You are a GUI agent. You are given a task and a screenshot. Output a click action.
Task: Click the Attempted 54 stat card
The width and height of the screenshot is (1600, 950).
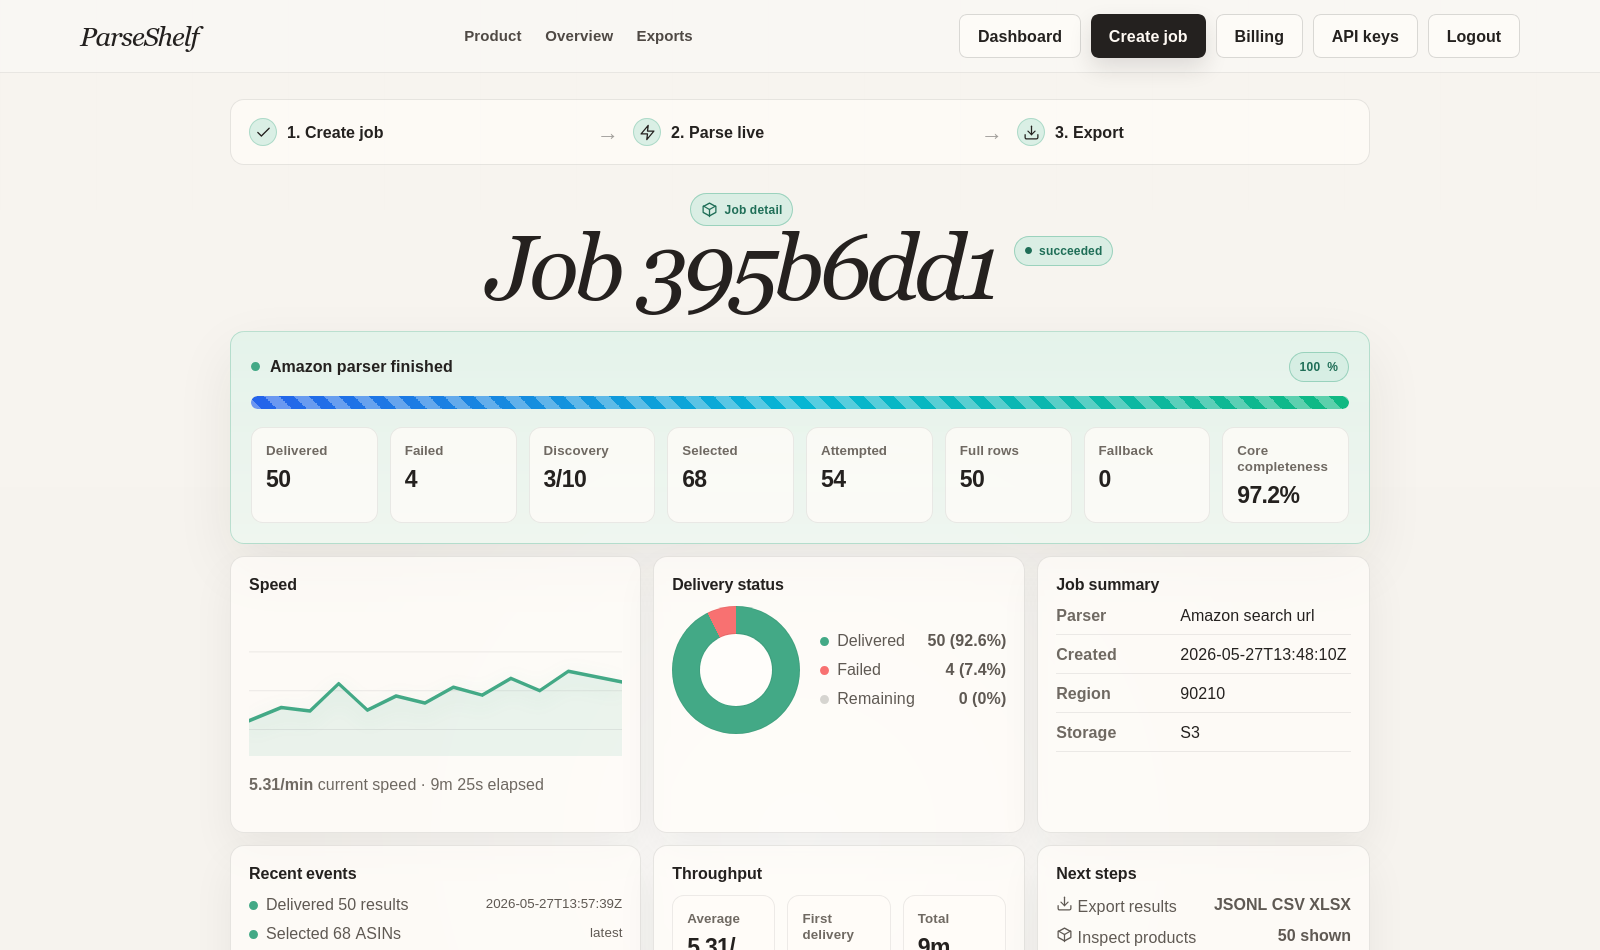pyautogui.click(x=869, y=475)
